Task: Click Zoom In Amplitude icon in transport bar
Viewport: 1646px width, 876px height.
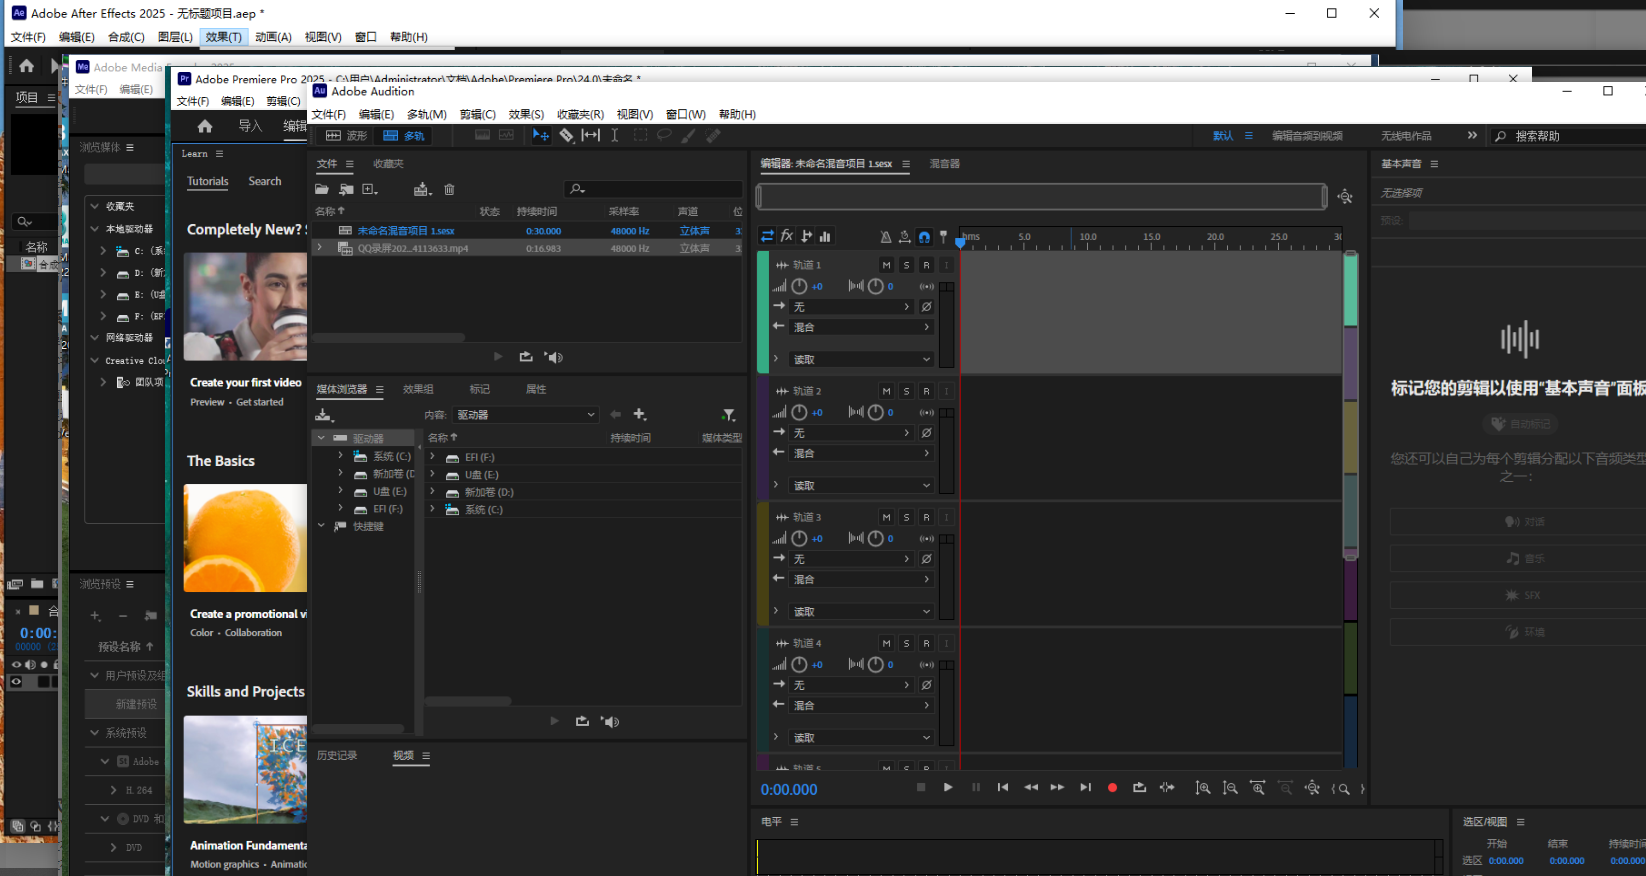Action: coord(1203,788)
